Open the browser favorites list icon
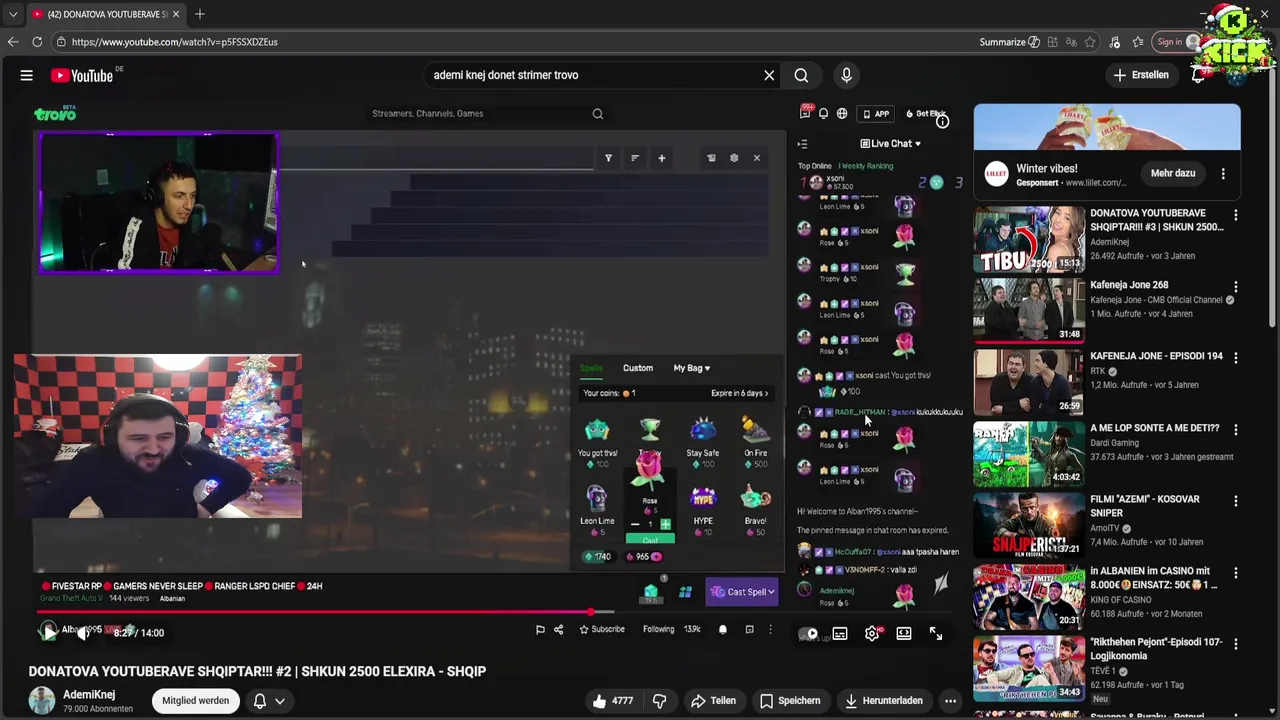The image size is (1280, 720). tap(1138, 42)
